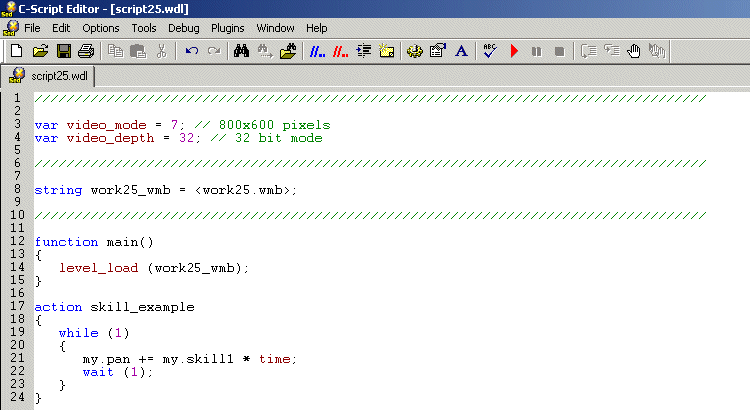Open the Tools menu
750x410 pixels.
click(x=144, y=28)
